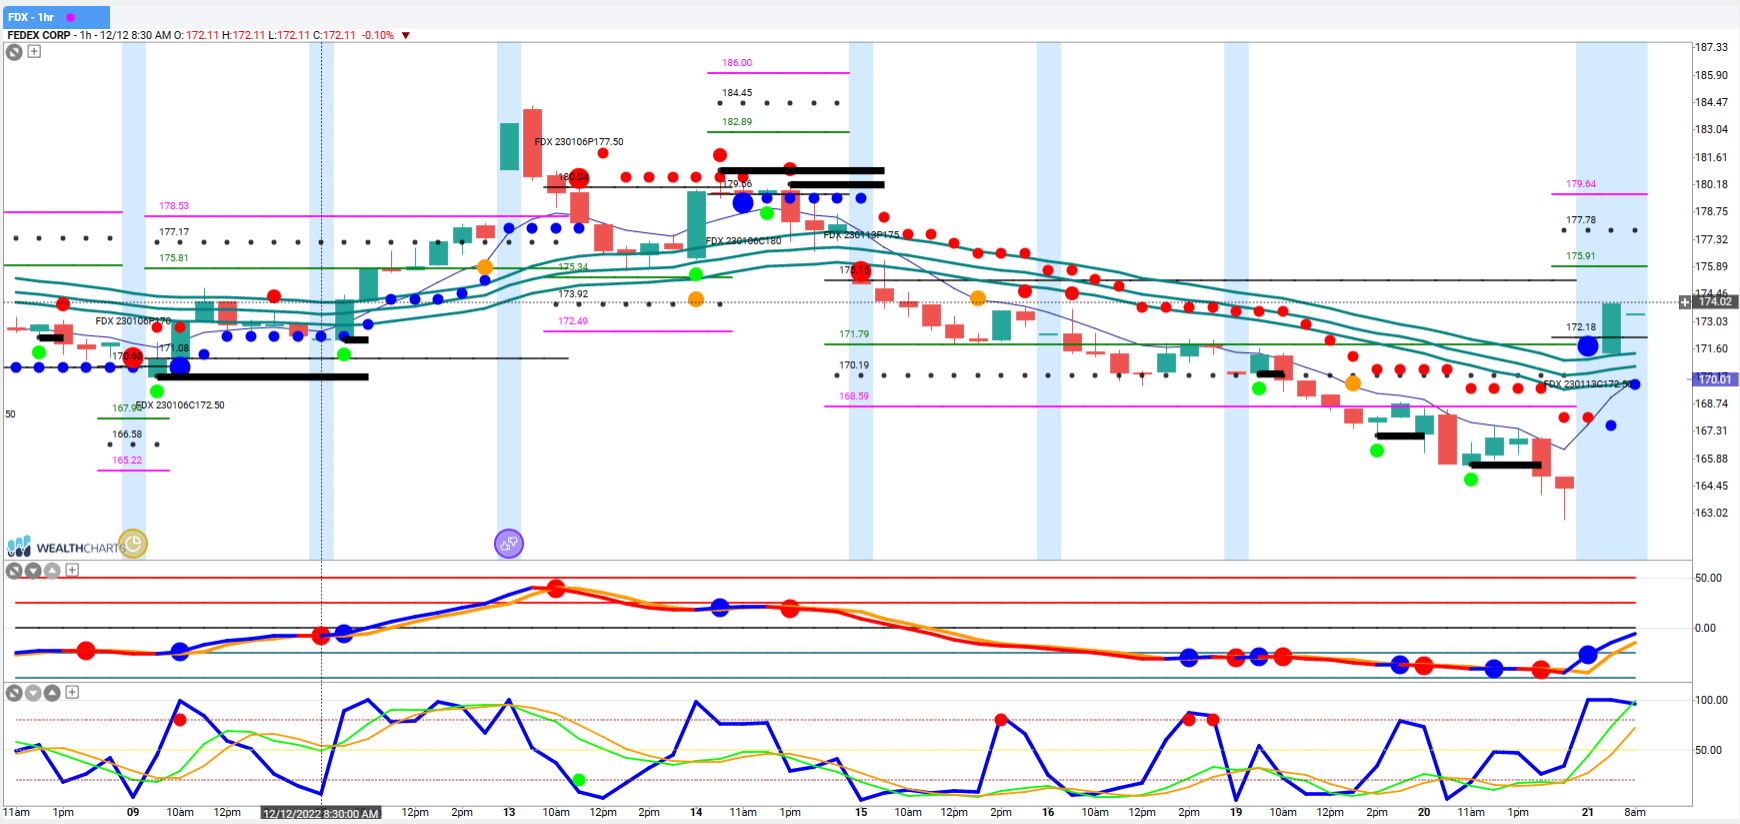This screenshot has width=1740, height=824.
Task: Click the date 13 on time axis
Action: coord(509,812)
